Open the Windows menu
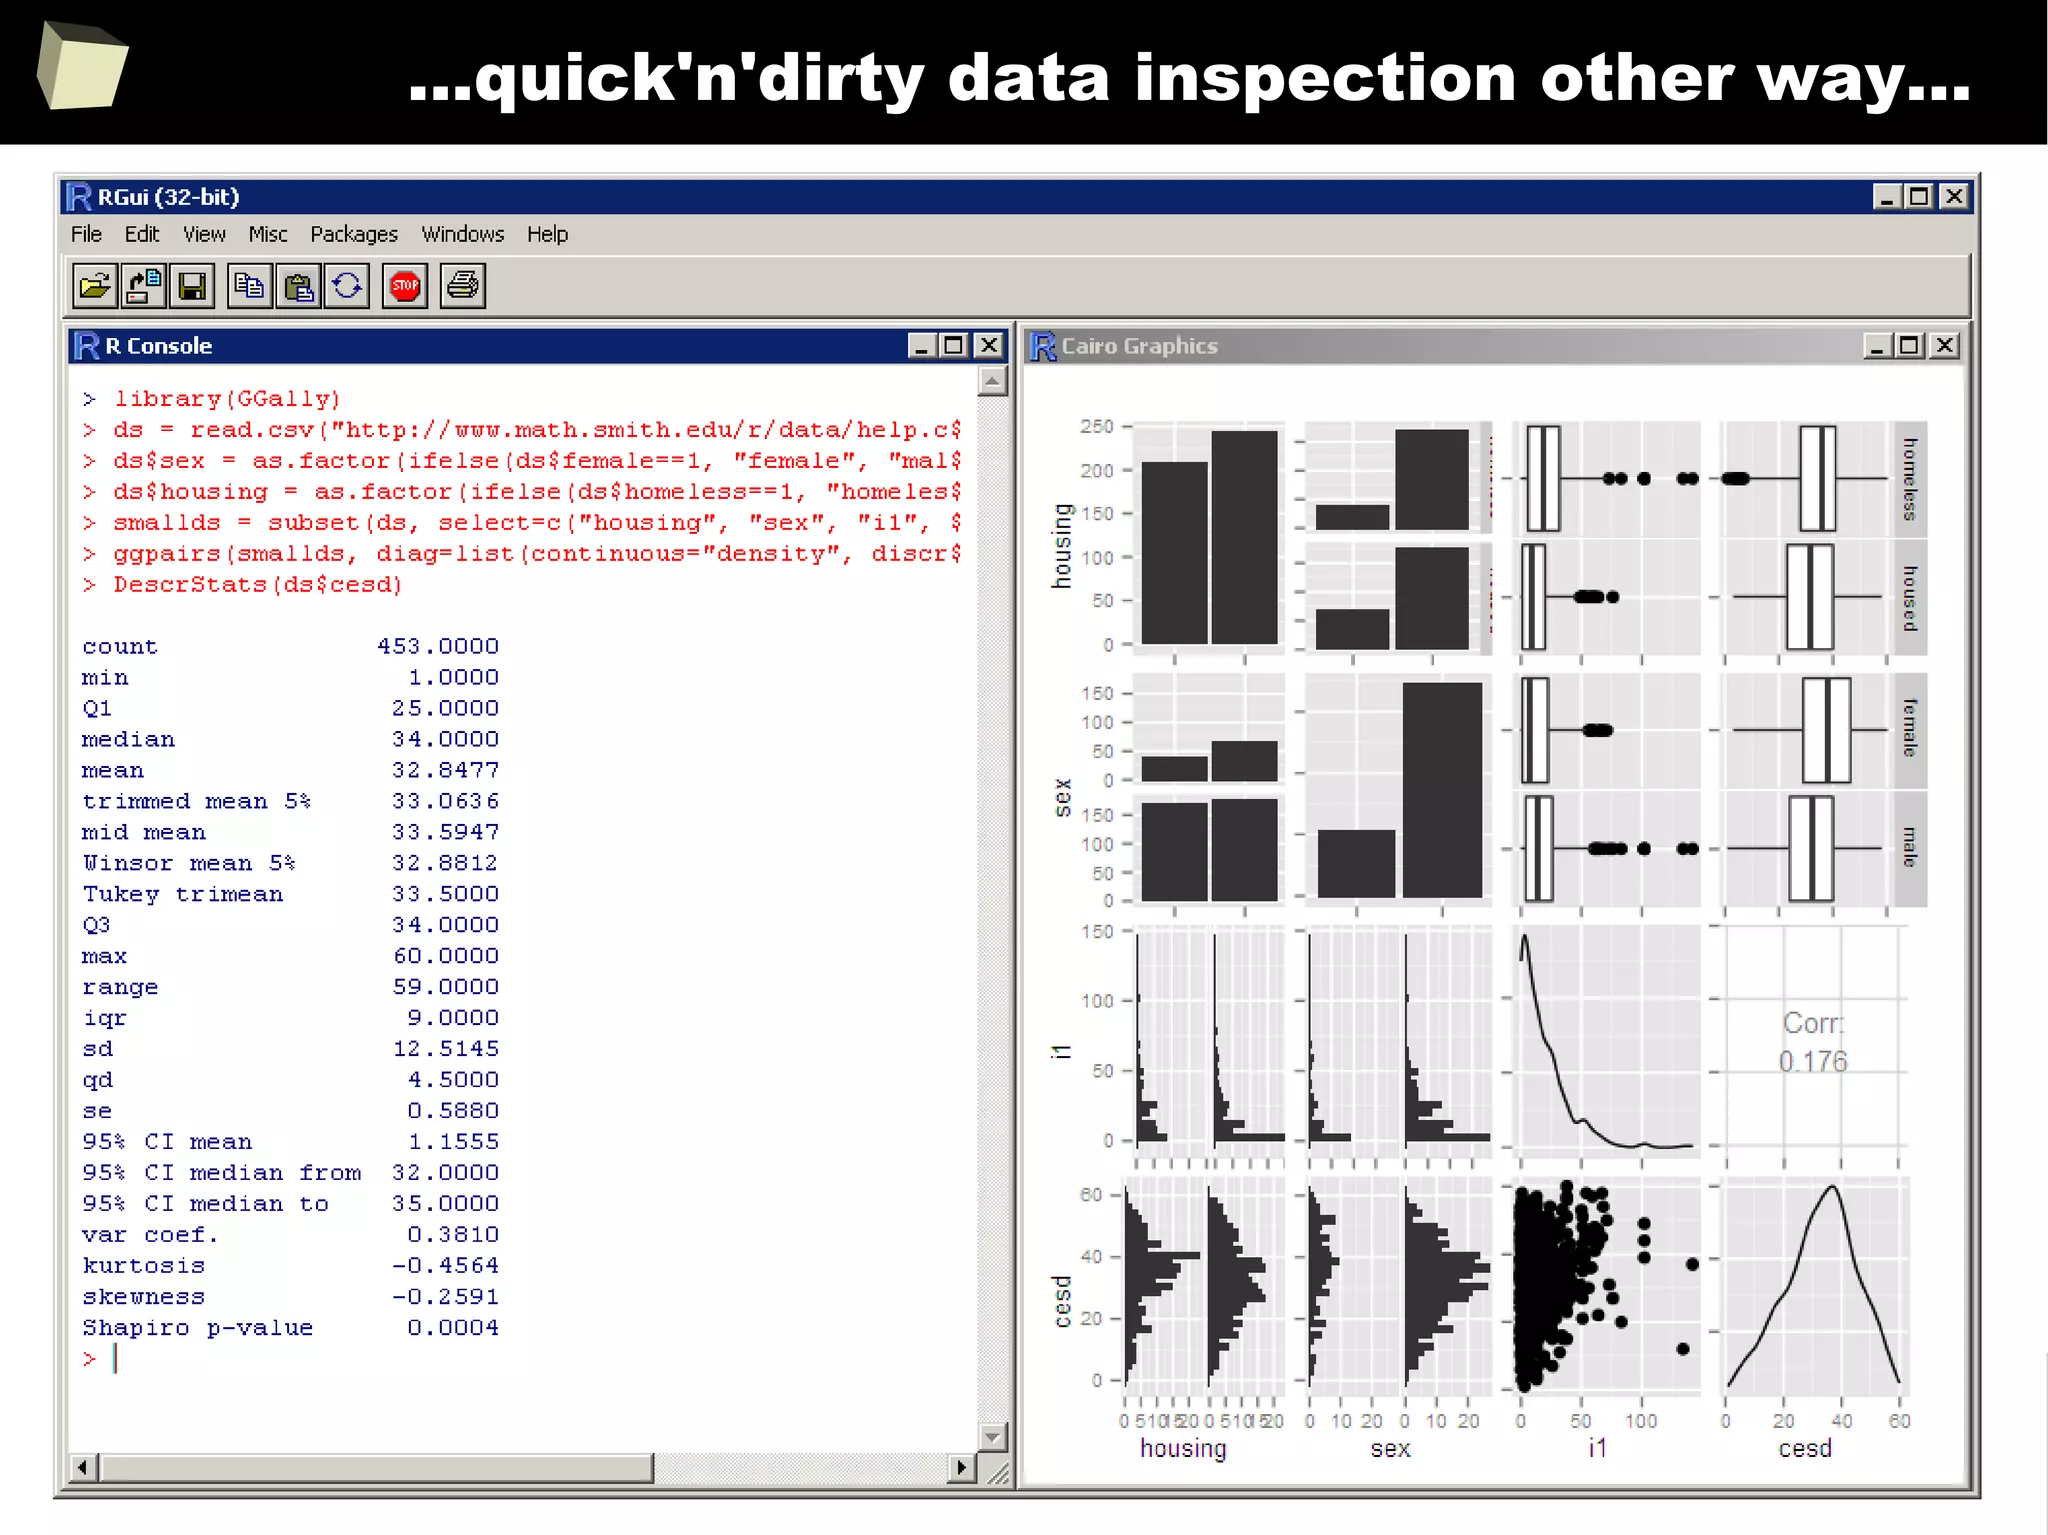The width and height of the screenshot is (2048, 1535). click(463, 234)
